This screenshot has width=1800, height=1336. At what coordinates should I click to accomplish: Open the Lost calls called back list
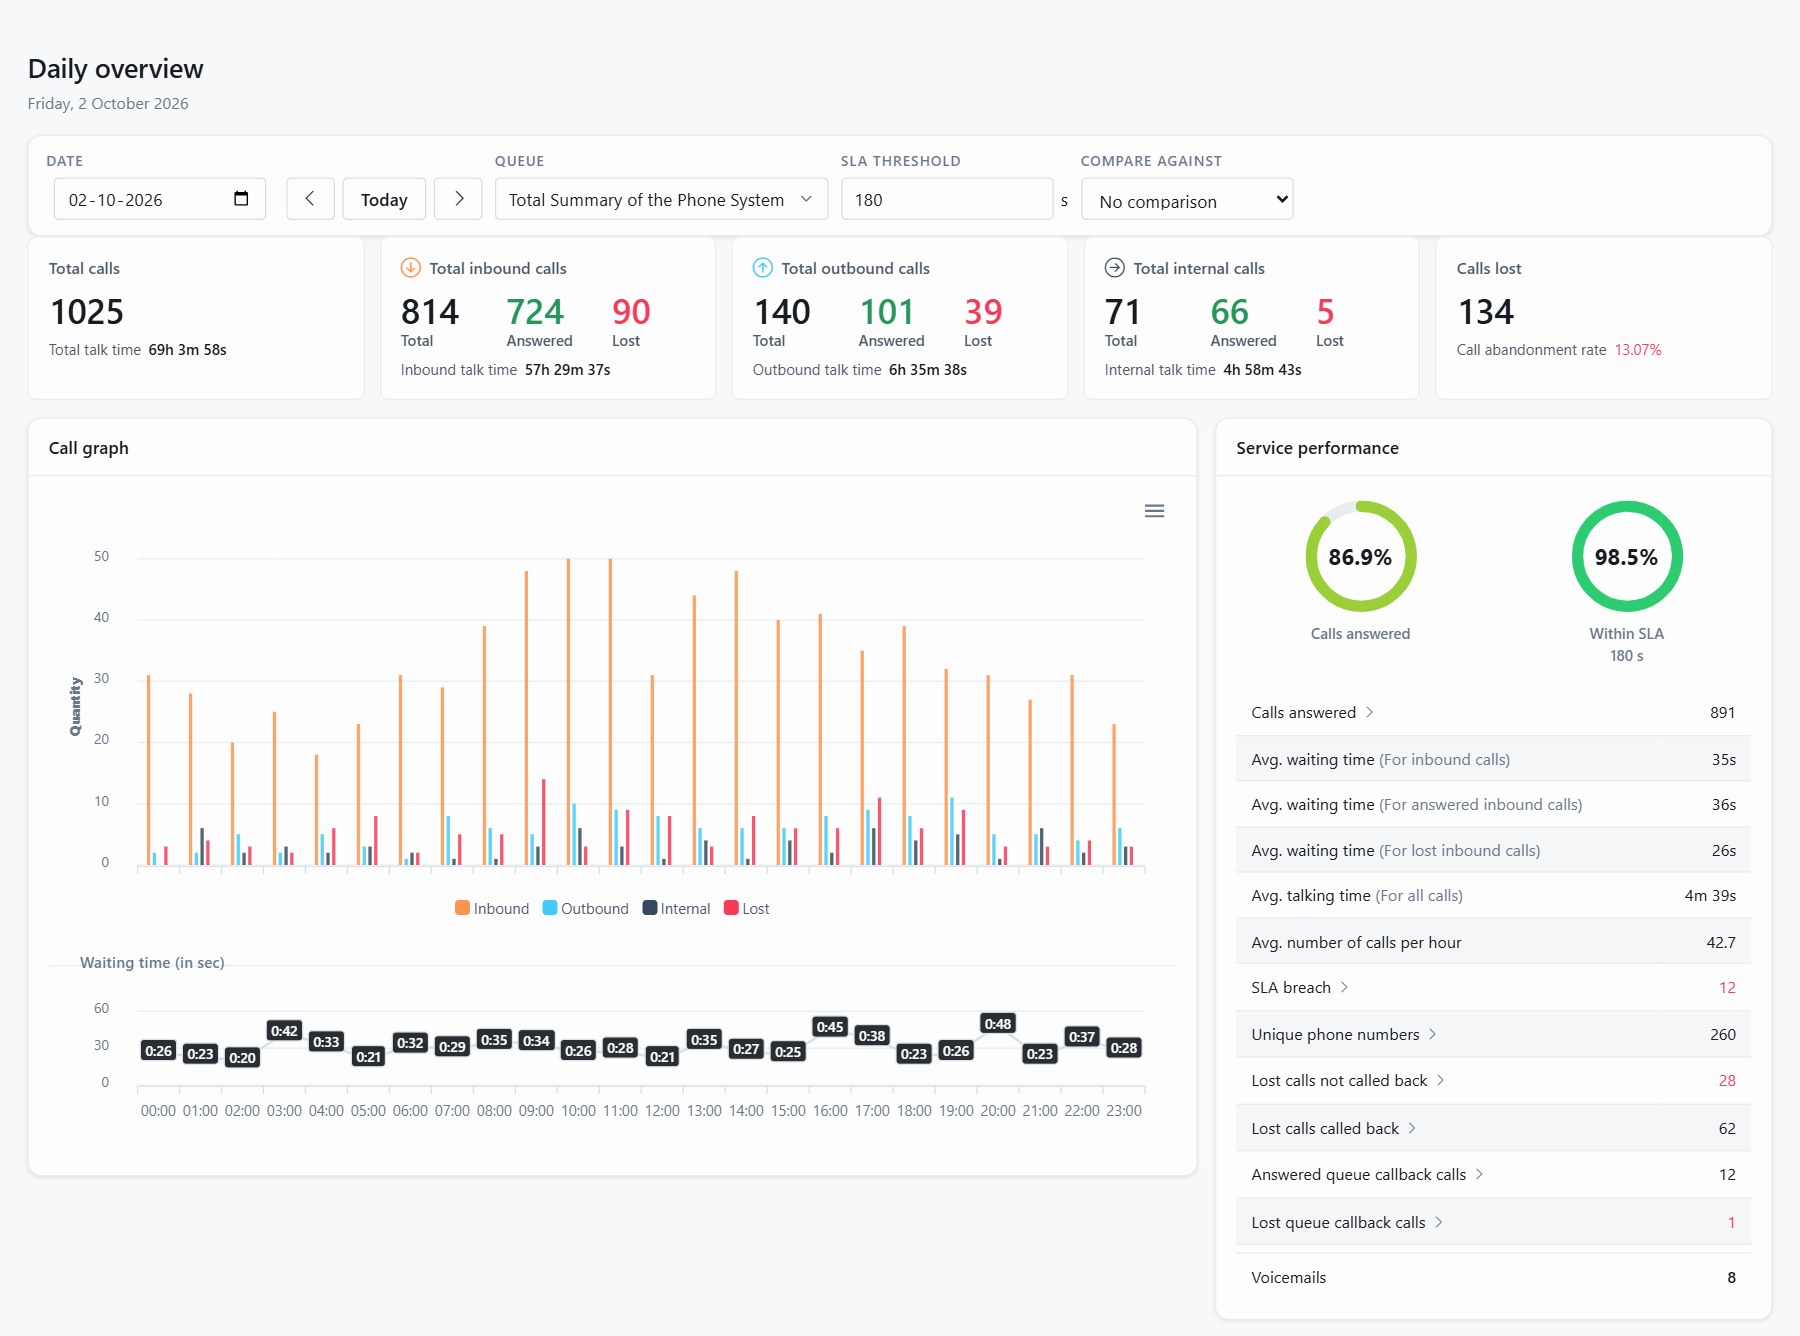[x=1493, y=1128]
